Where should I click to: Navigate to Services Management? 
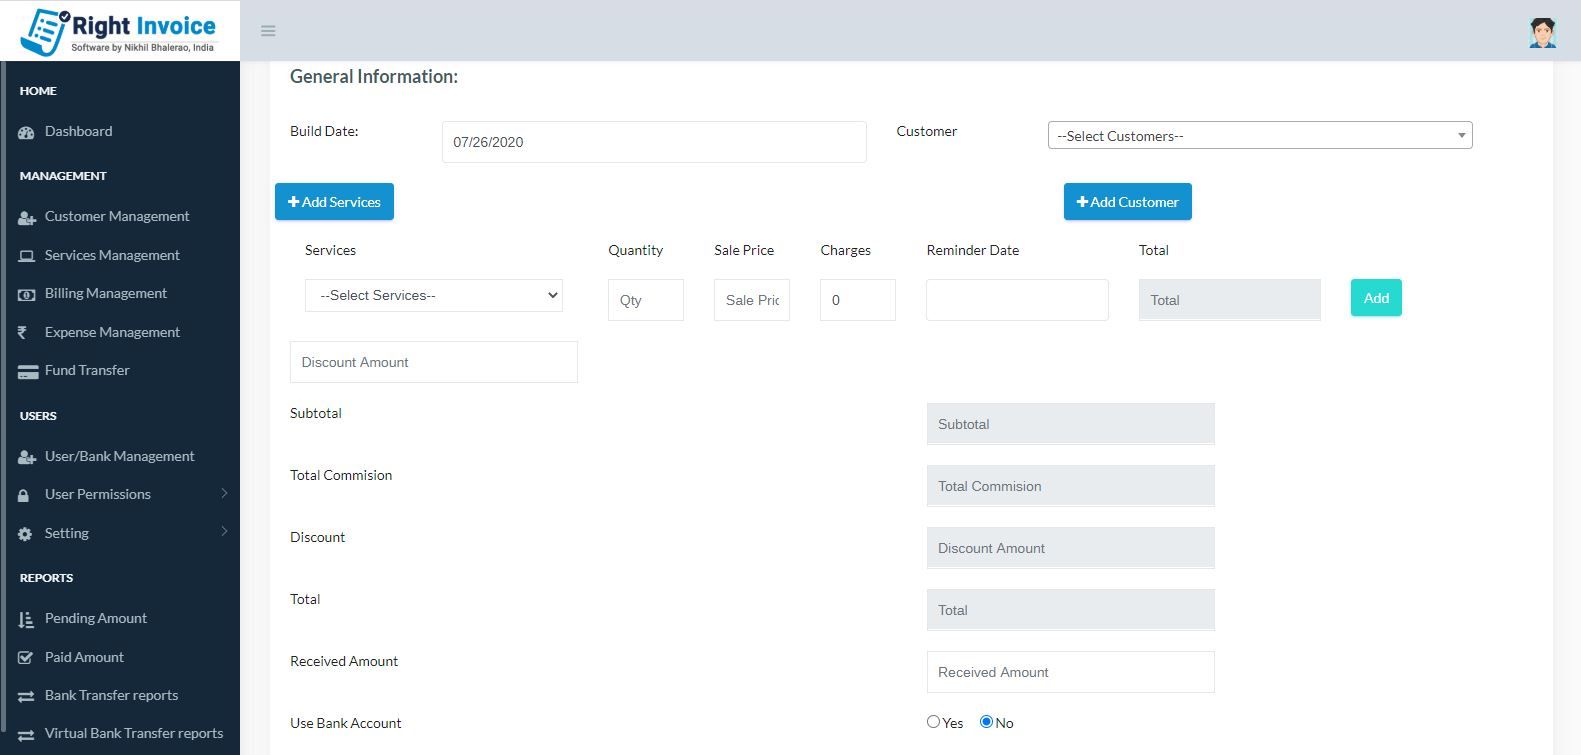coord(112,255)
